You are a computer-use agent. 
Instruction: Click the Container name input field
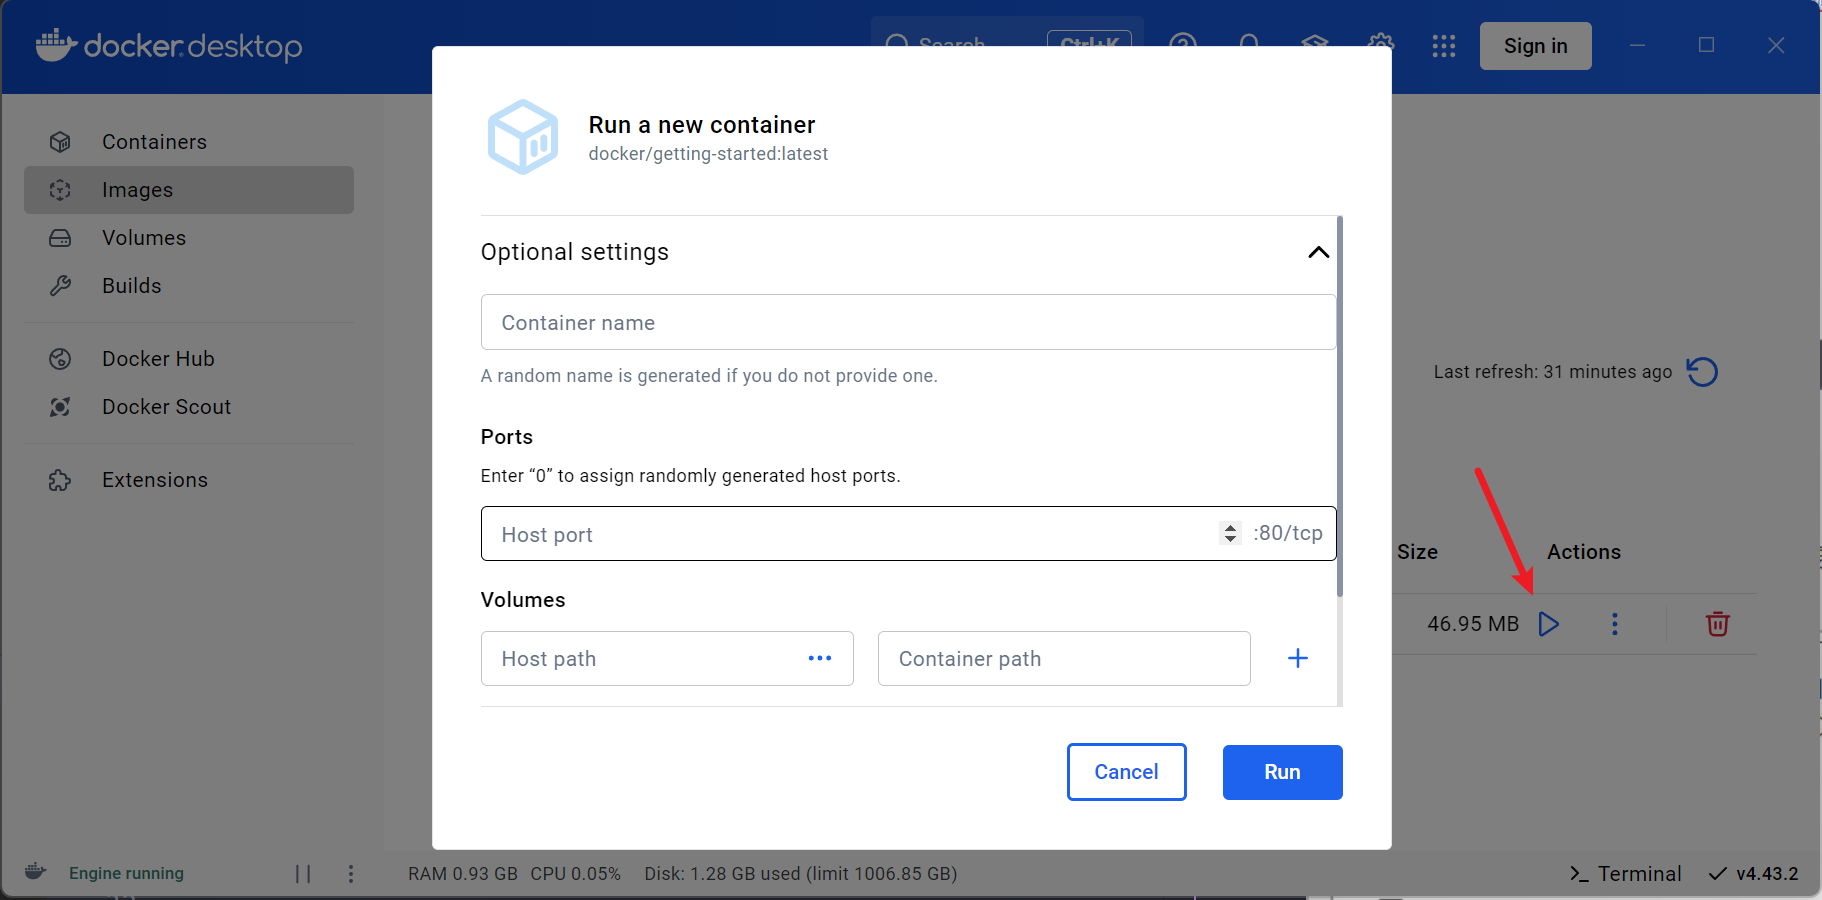tap(907, 323)
